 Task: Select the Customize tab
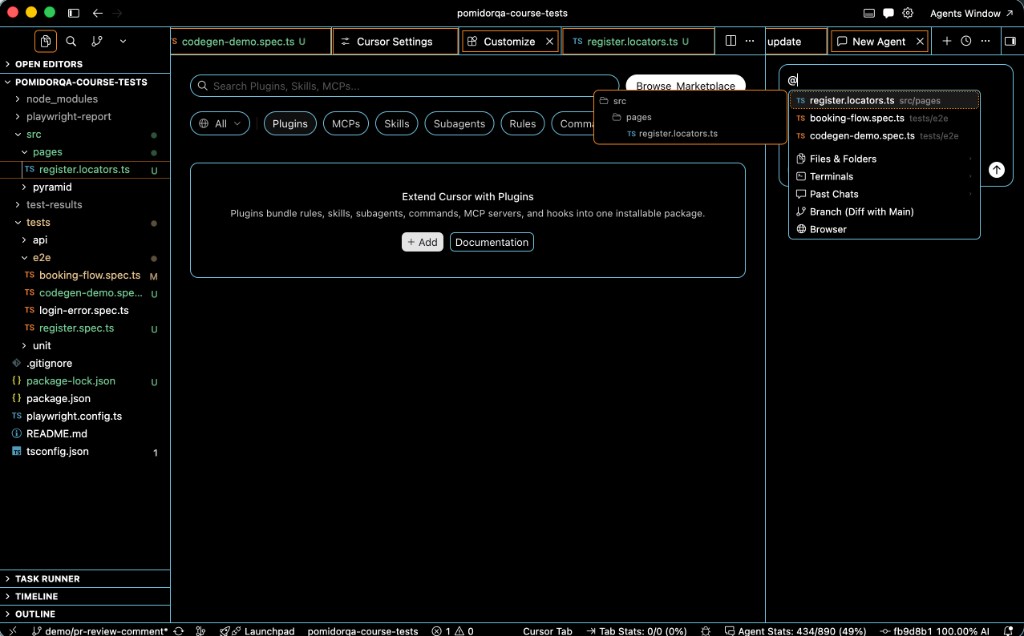point(509,41)
